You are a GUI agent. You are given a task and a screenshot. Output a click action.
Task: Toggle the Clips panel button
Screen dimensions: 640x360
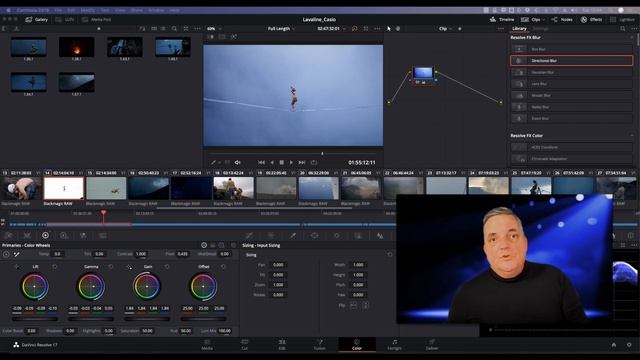point(531,20)
